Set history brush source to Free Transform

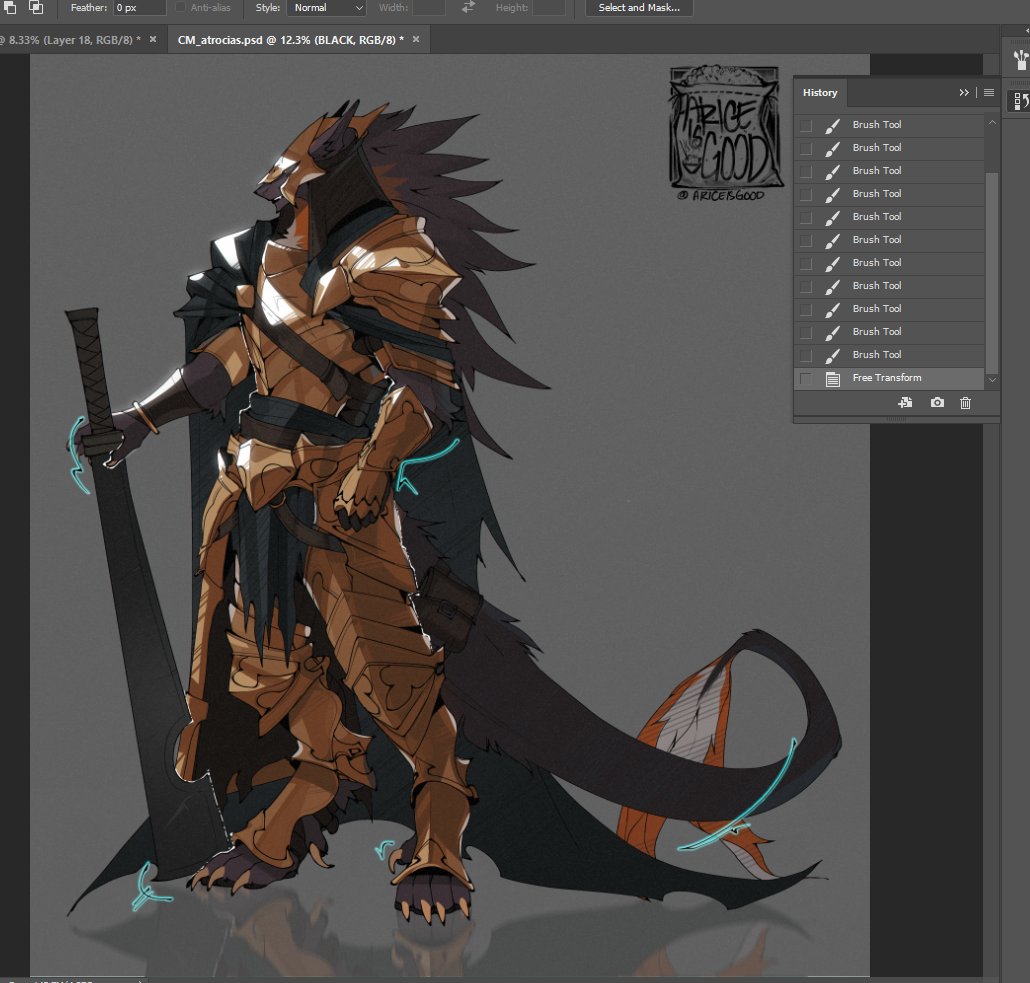coord(805,378)
